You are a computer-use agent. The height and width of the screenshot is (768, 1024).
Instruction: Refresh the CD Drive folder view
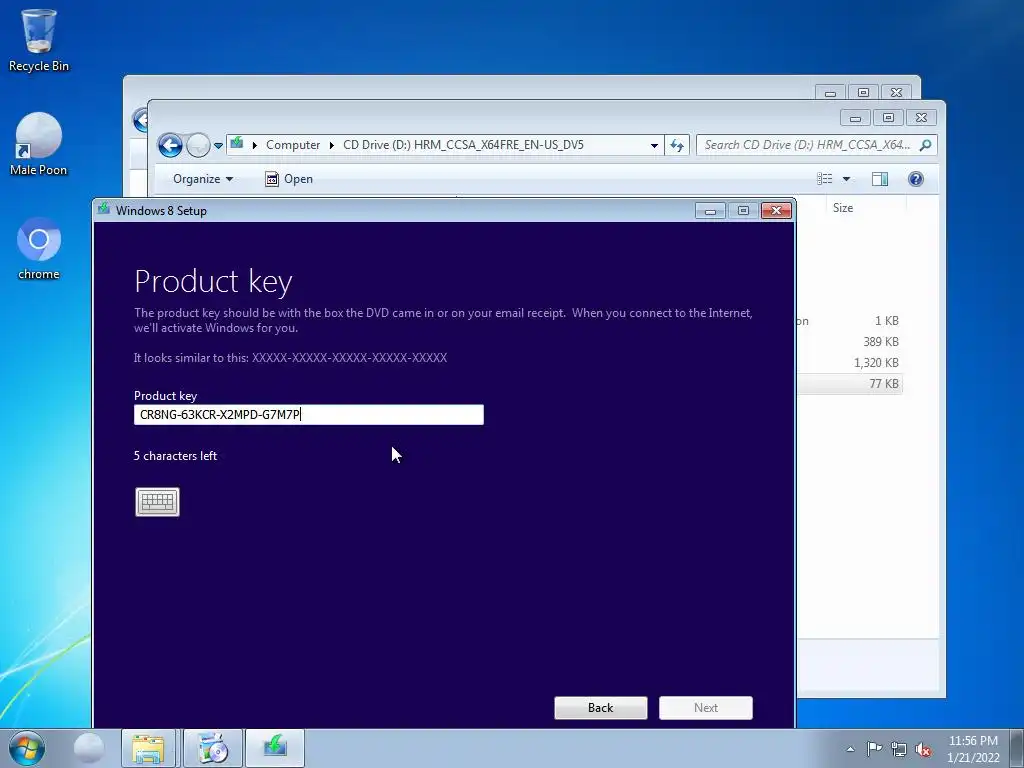[x=677, y=146]
